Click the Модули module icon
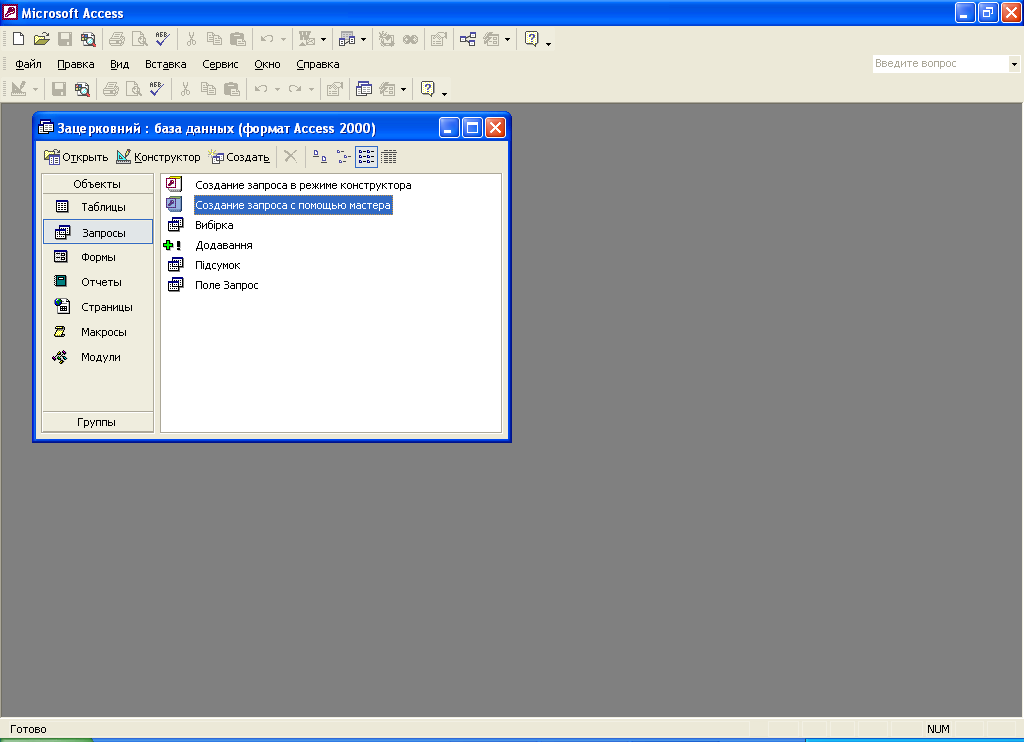This screenshot has height=742, width=1024. pos(60,357)
